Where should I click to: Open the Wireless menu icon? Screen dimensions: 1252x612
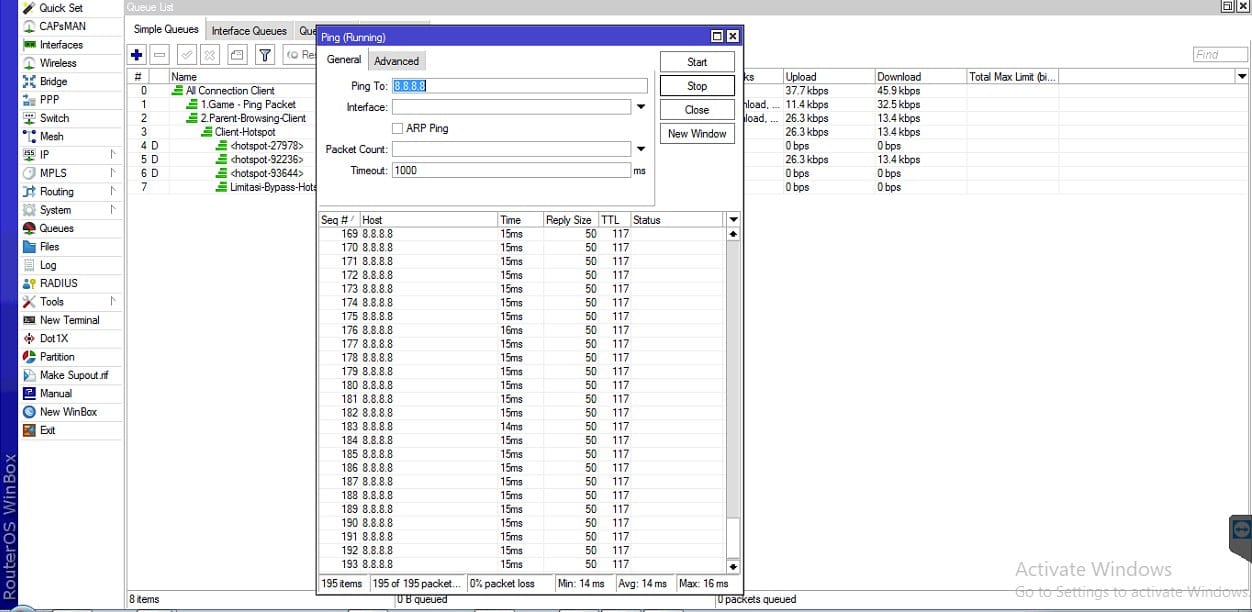click(30, 63)
